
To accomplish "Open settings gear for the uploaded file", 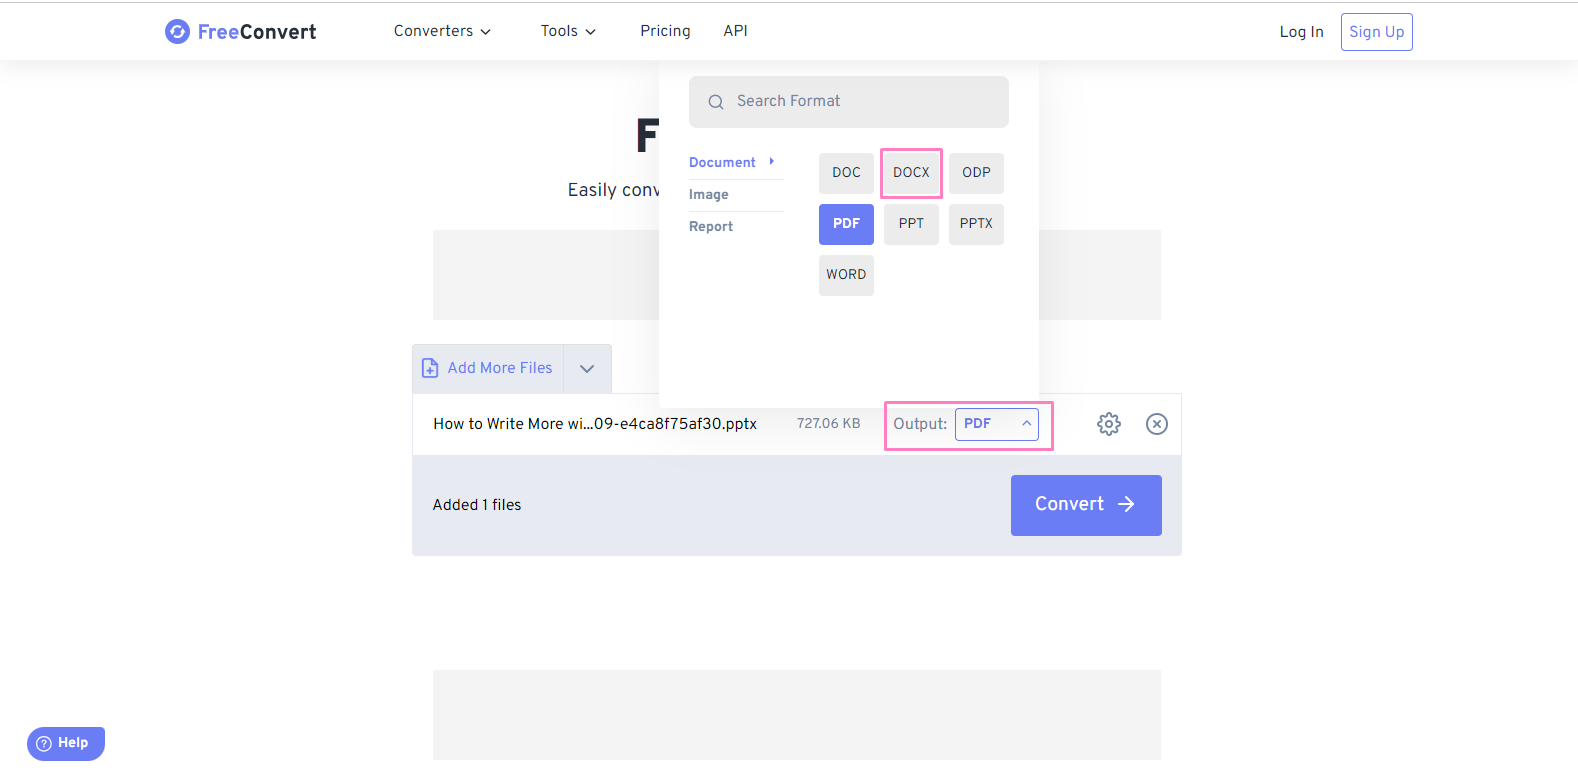I will (1108, 423).
